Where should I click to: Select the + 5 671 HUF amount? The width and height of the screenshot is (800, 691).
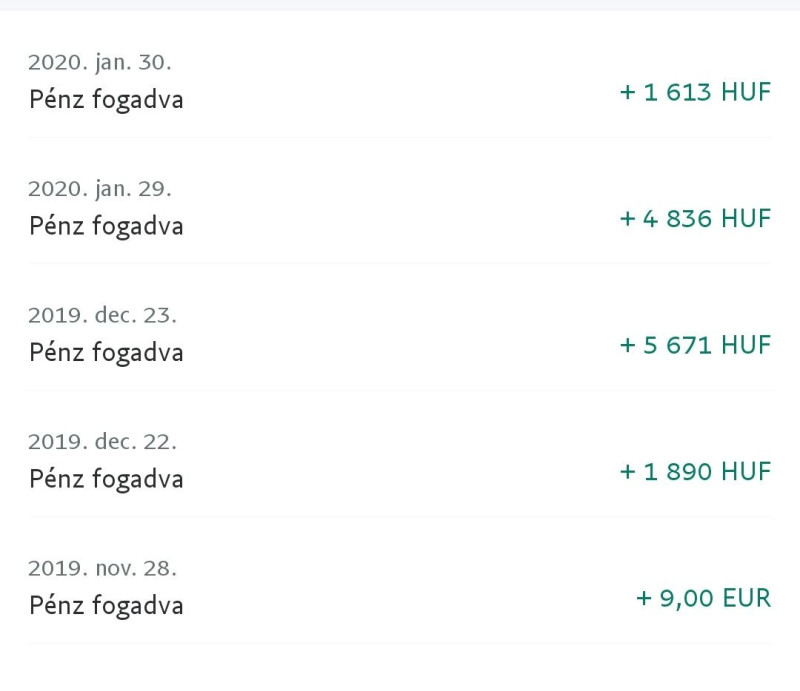(695, 346)
